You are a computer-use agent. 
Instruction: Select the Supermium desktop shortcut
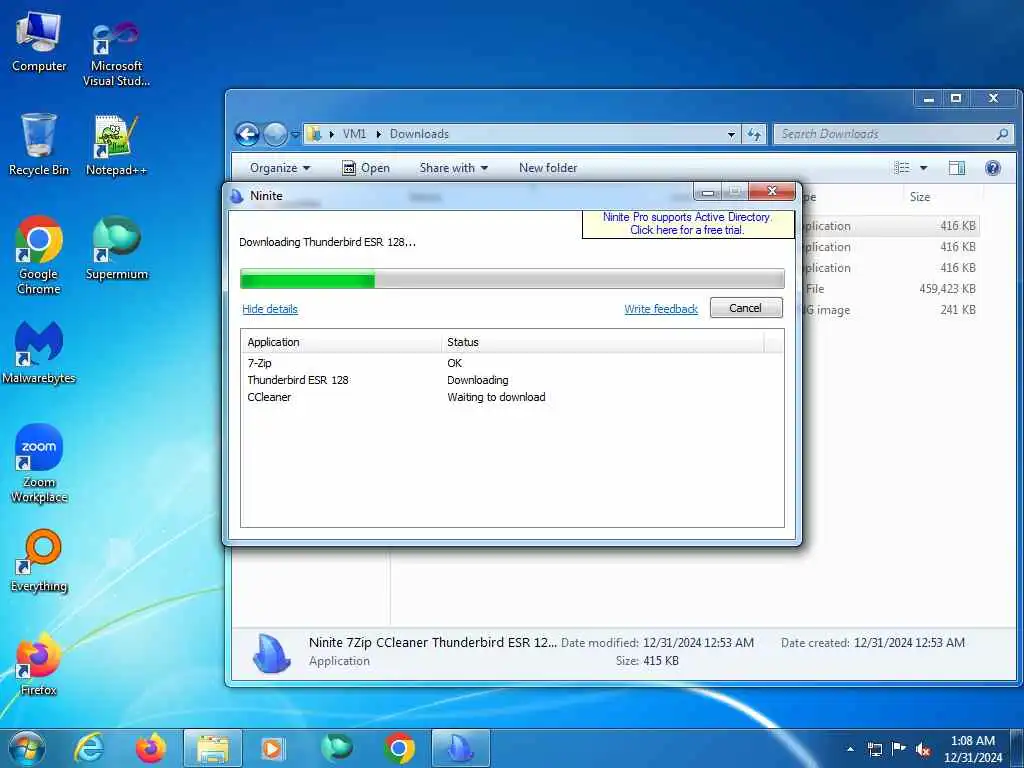(x=117, y=248)
